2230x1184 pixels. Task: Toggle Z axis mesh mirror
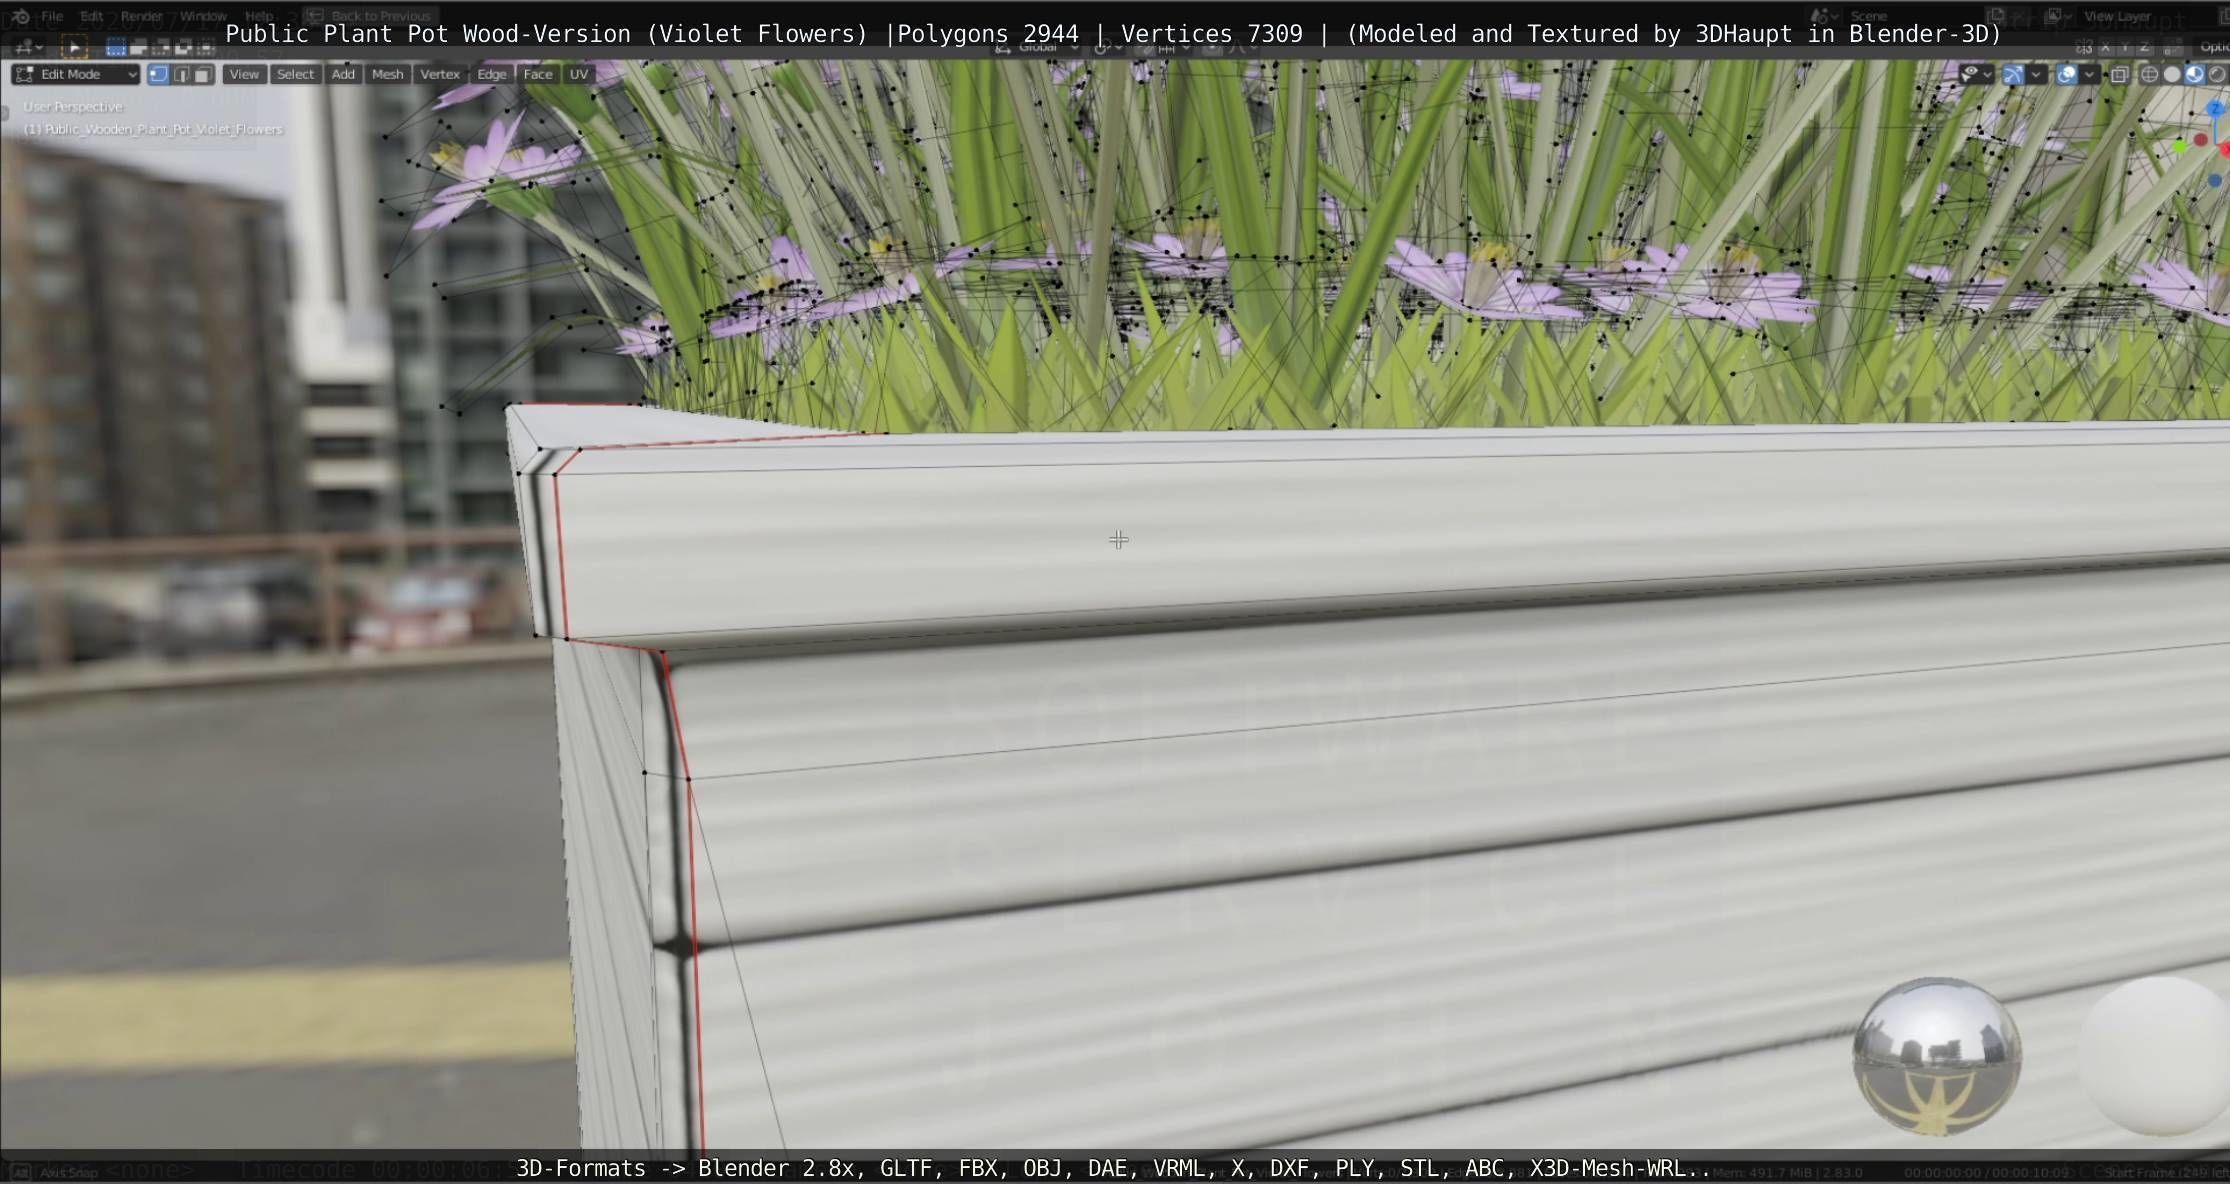point(2144,47)
